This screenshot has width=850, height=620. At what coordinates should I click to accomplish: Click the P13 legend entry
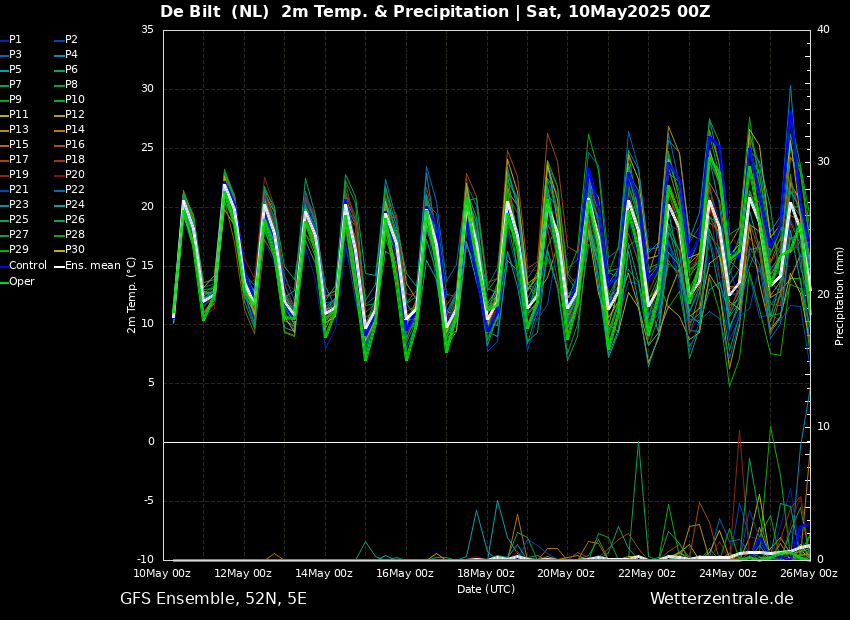(14, 130)
